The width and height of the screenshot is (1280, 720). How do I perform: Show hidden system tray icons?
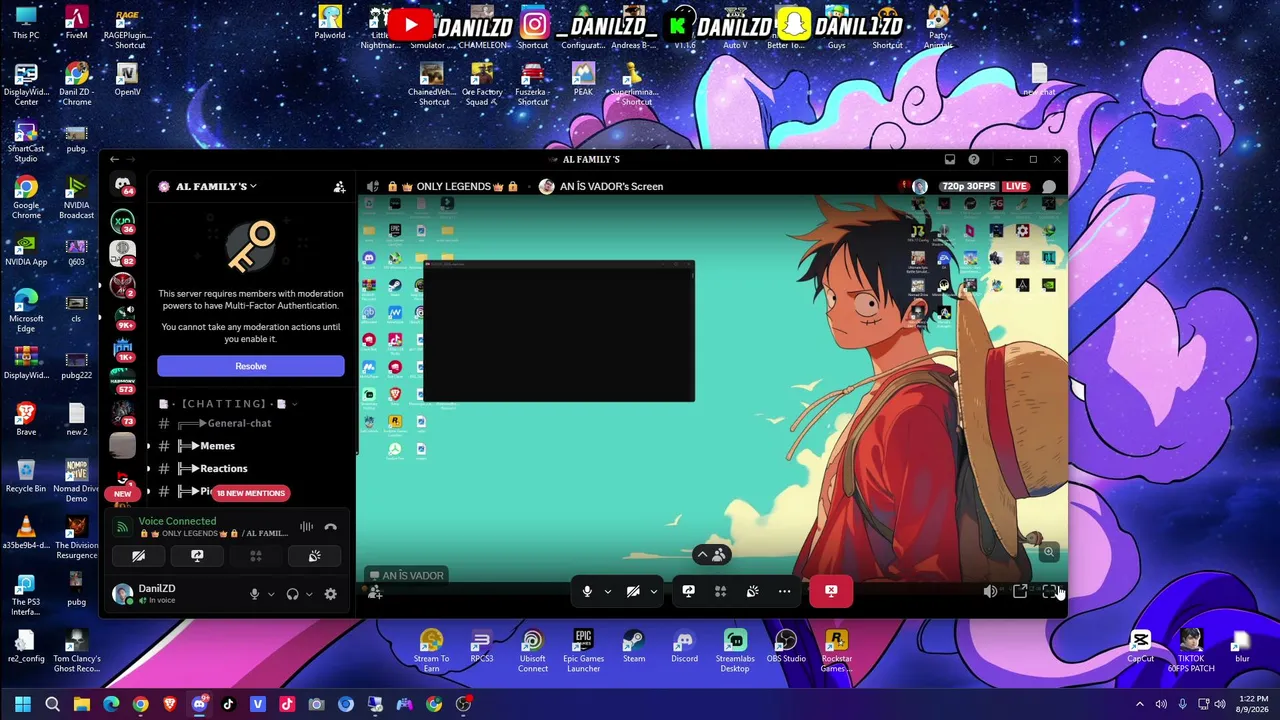[1139, 704]
